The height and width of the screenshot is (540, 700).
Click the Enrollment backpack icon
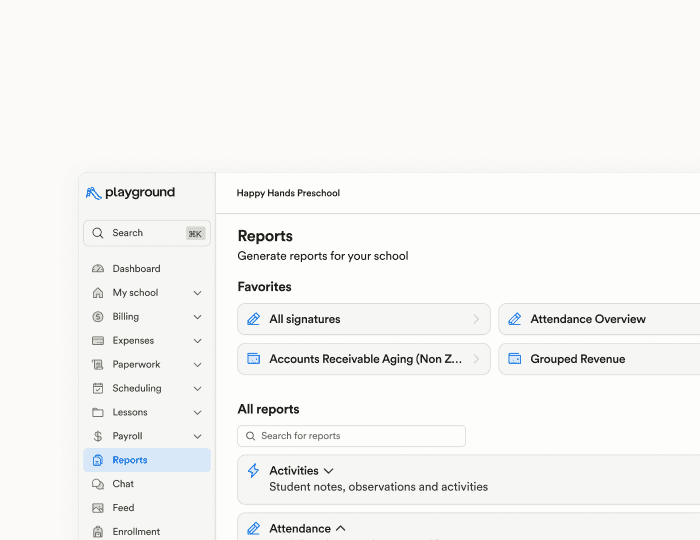pyautogui.click(x=98, y=532)
